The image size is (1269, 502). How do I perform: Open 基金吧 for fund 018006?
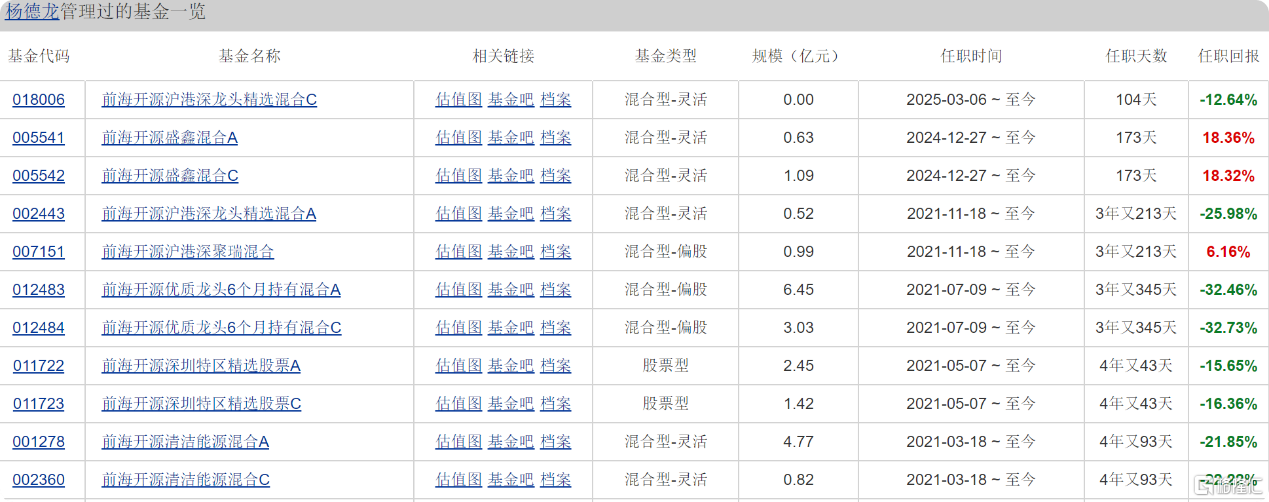pos(511,100)
